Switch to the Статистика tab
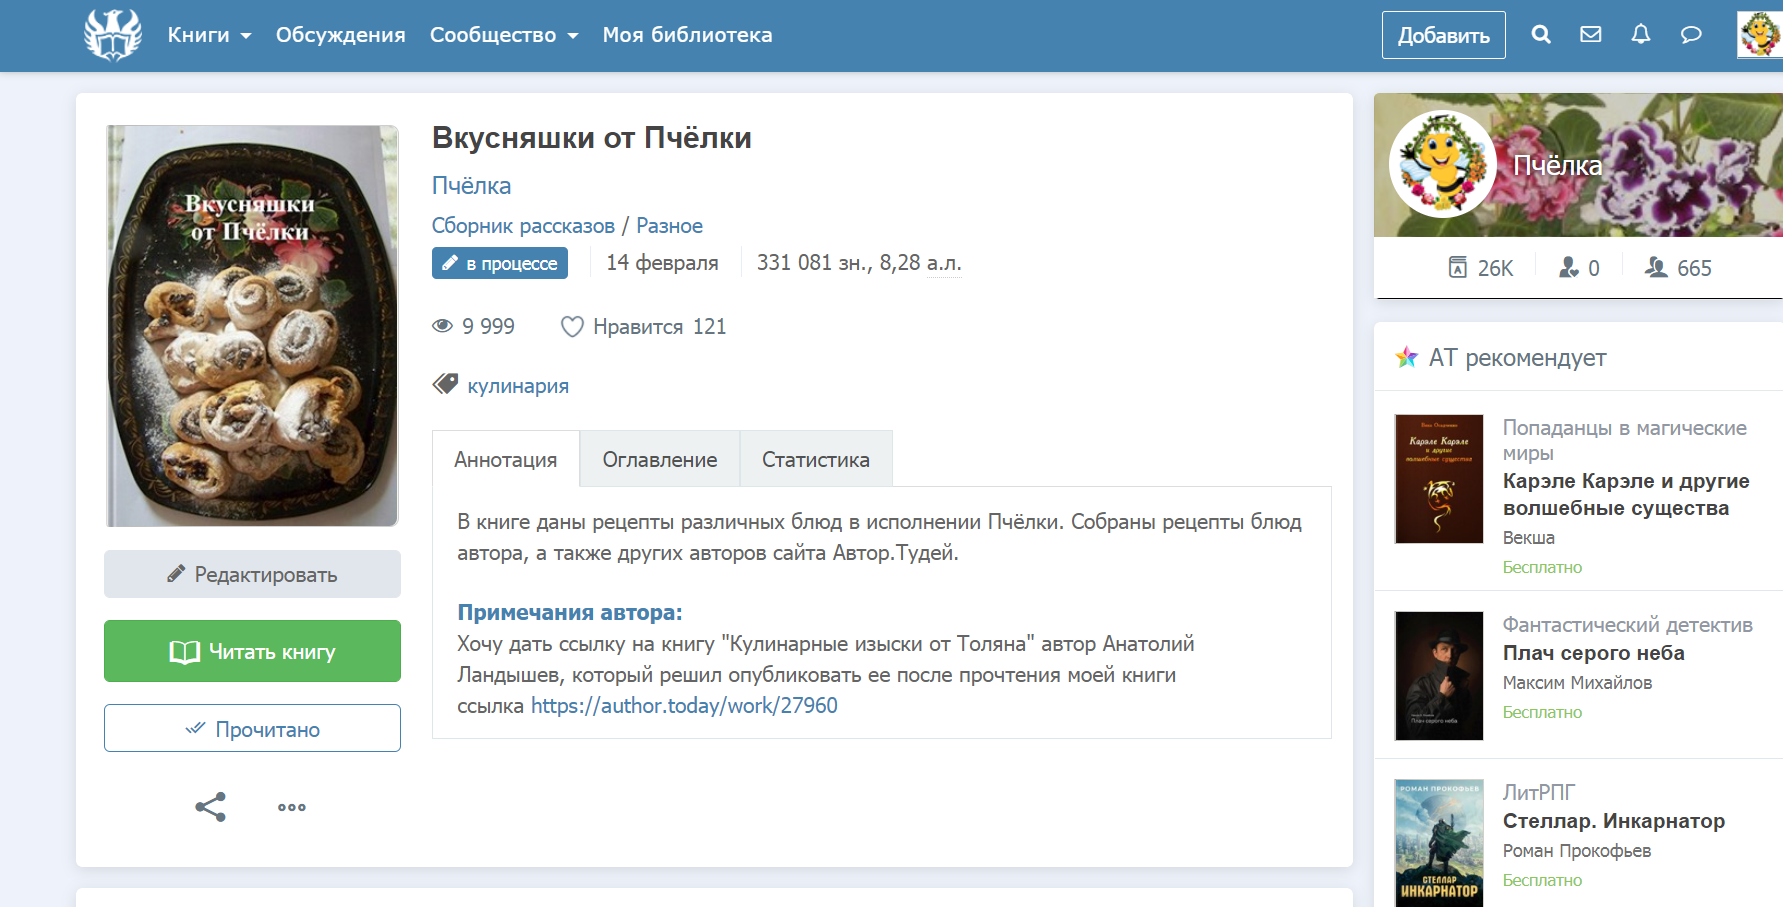This screenshot has width=1783, height=907. coord(815,460)
